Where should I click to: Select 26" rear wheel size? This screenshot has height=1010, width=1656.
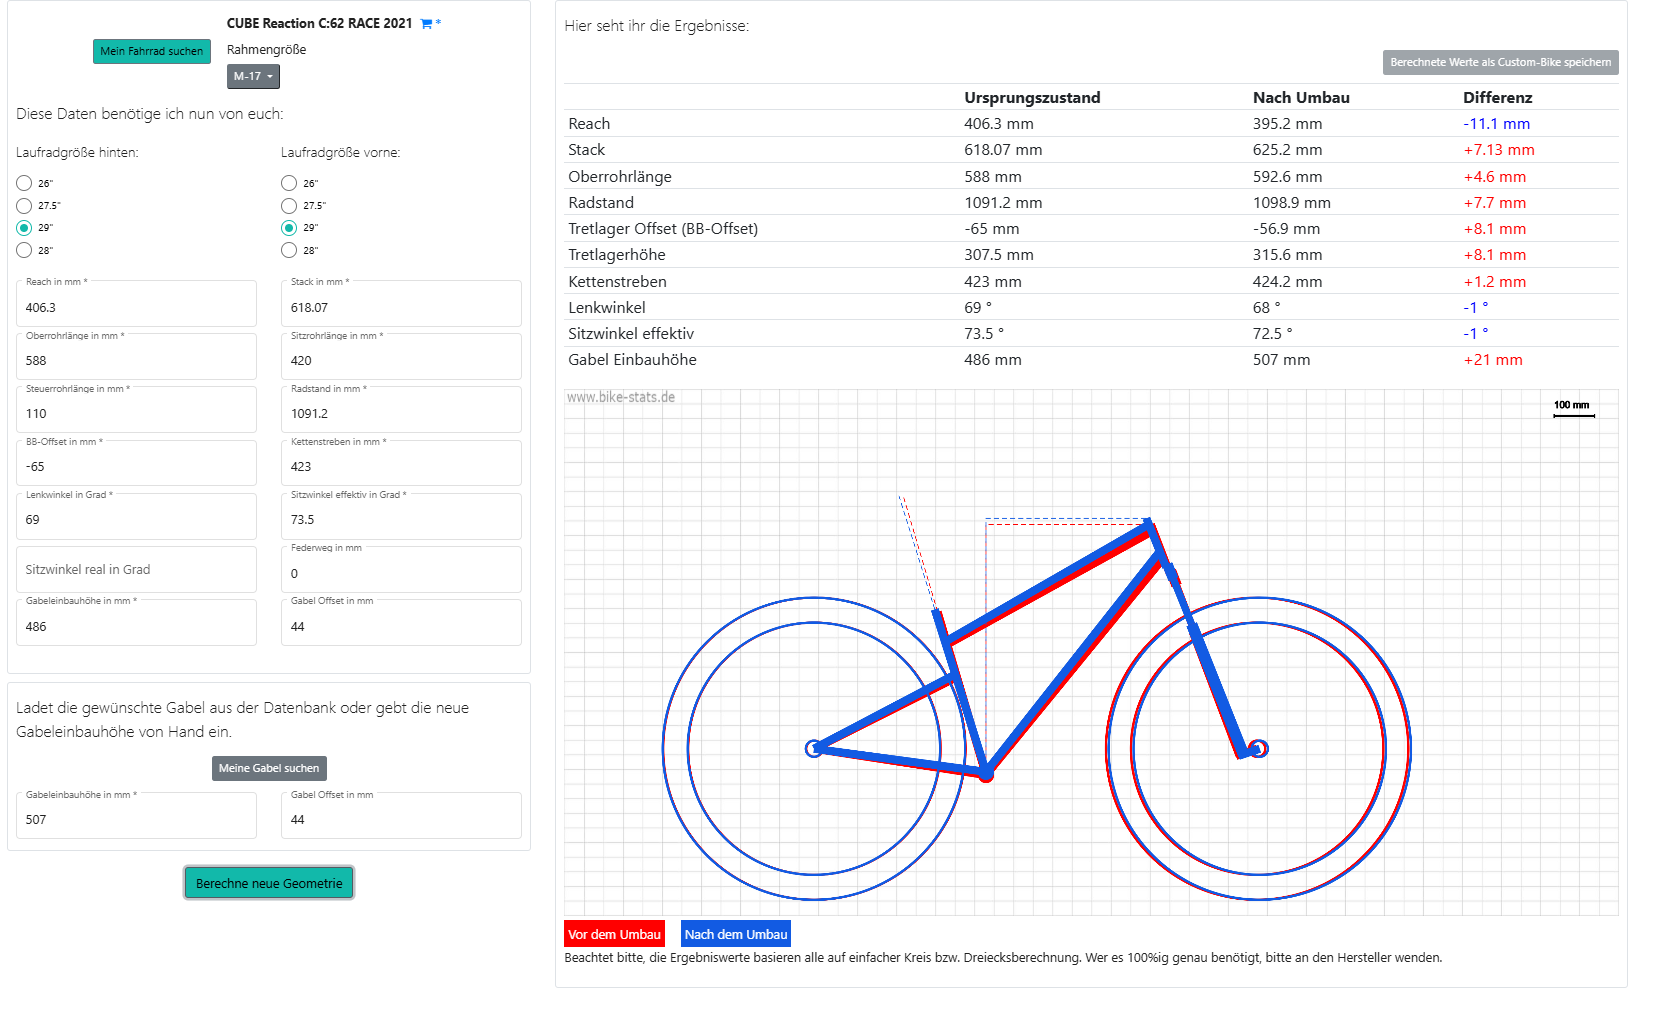(24, 183)
